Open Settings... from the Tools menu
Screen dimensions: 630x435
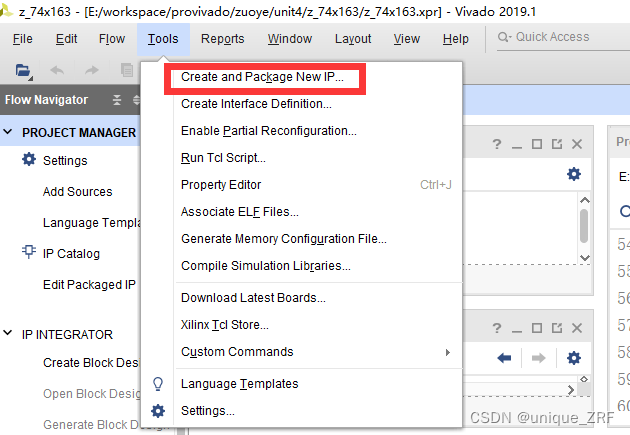tap(208, 410)
